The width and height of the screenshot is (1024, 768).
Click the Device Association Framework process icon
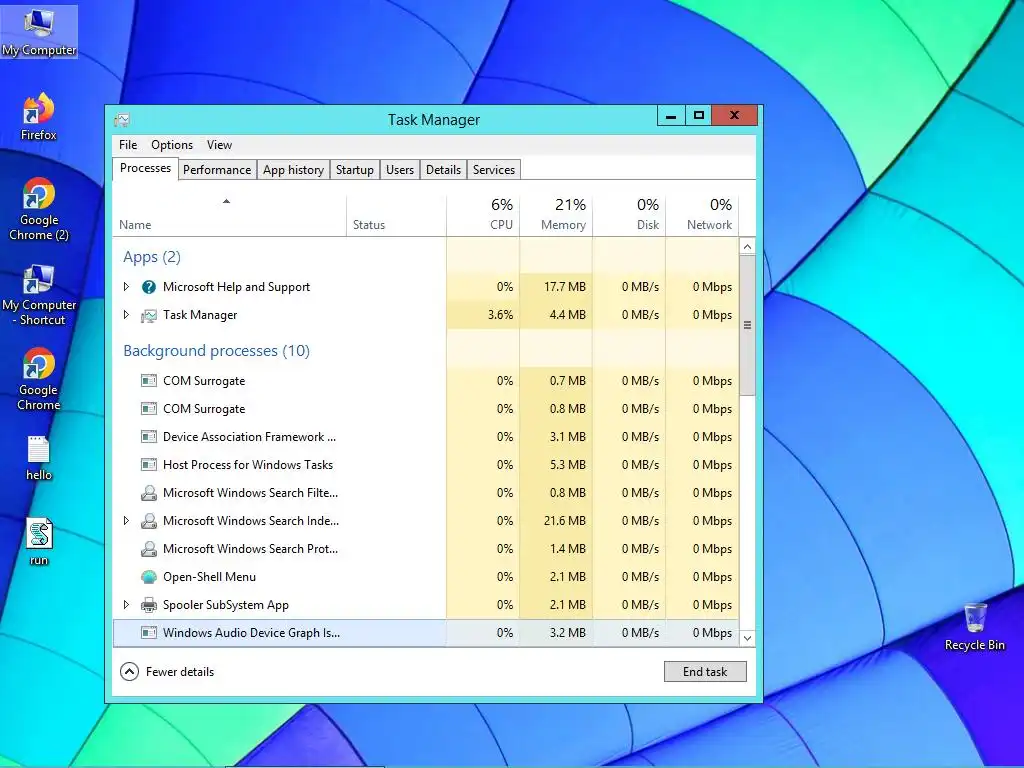coord(149,437)
